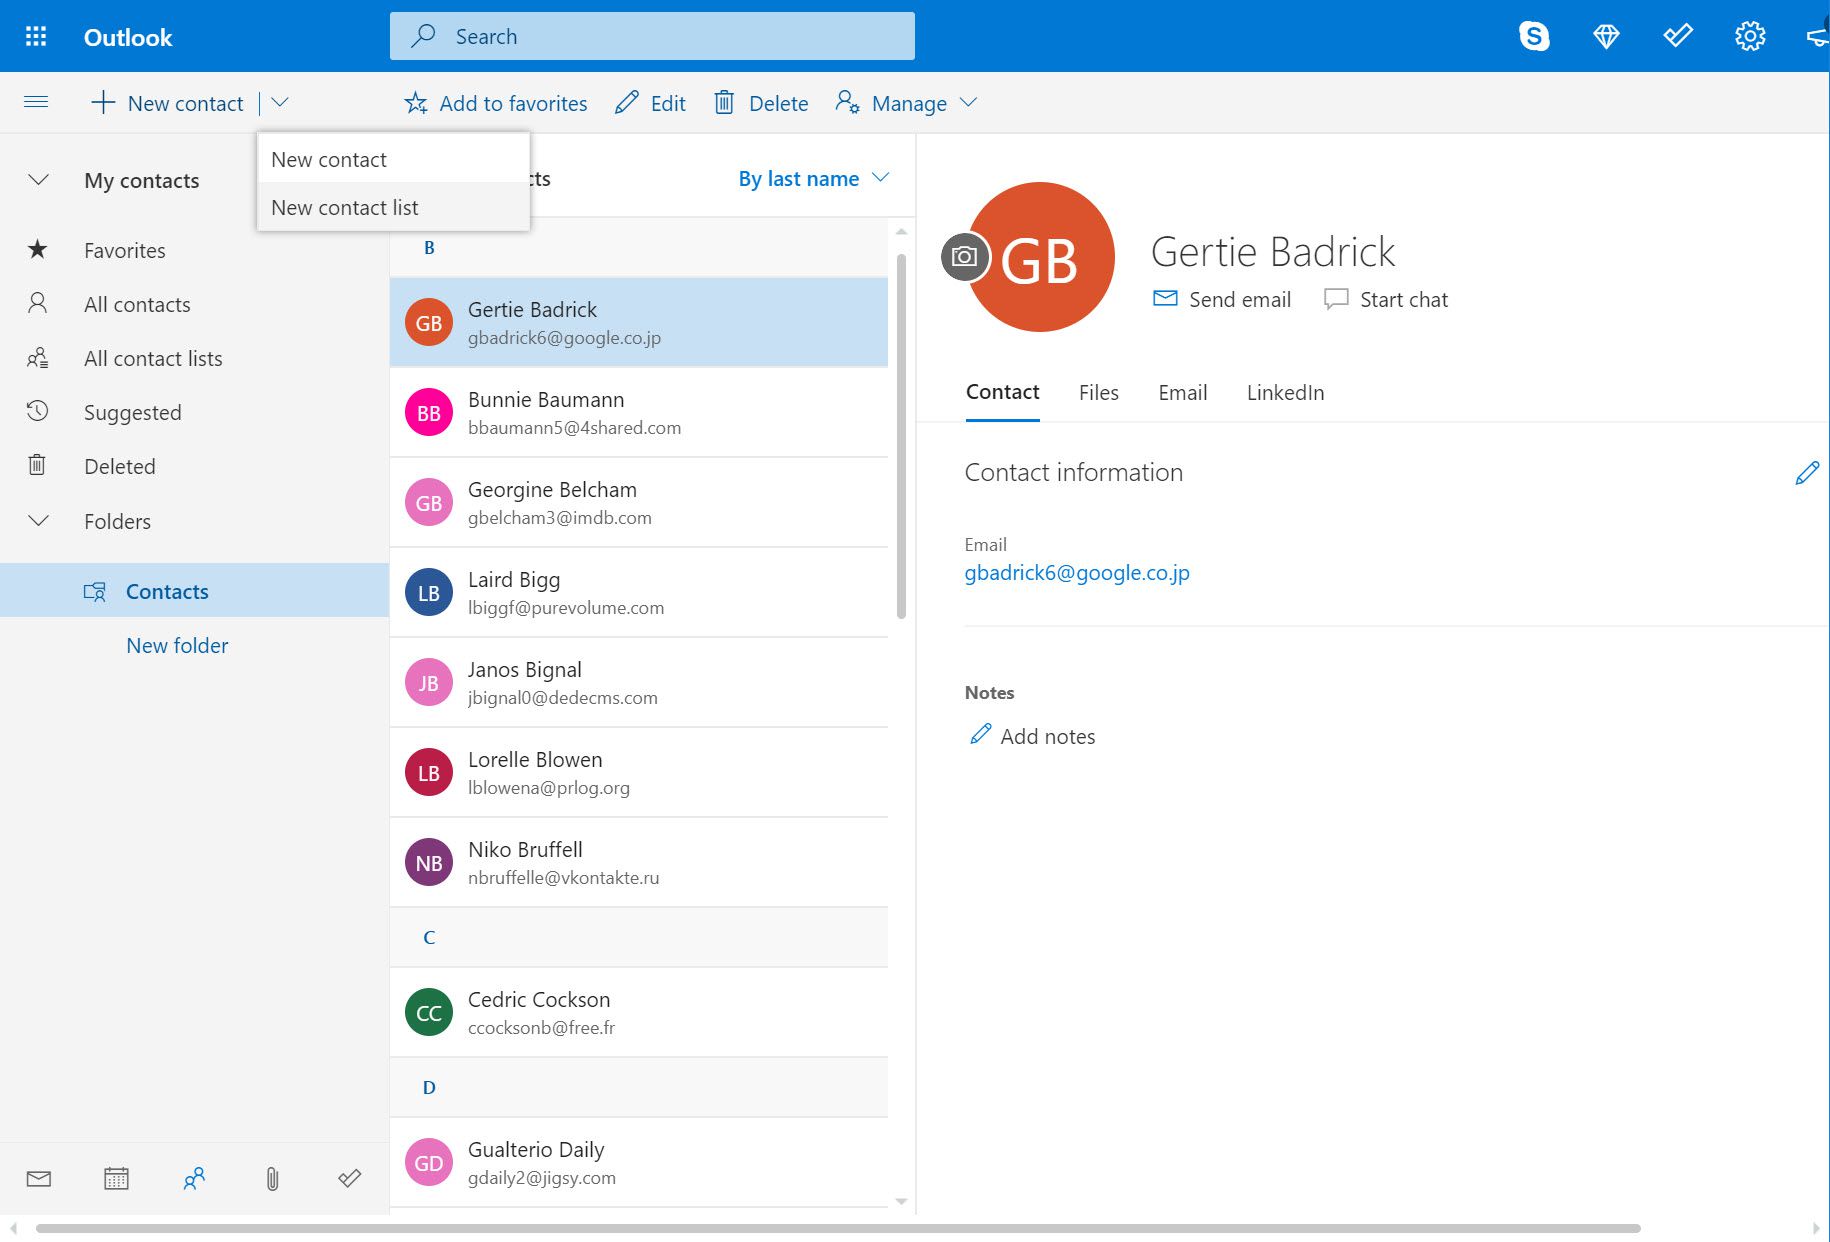Image resolution: width=1830 pixels, height=1242 pixels.
Task: Select the Georgine Belcham contact row
Action: (639, 503)
